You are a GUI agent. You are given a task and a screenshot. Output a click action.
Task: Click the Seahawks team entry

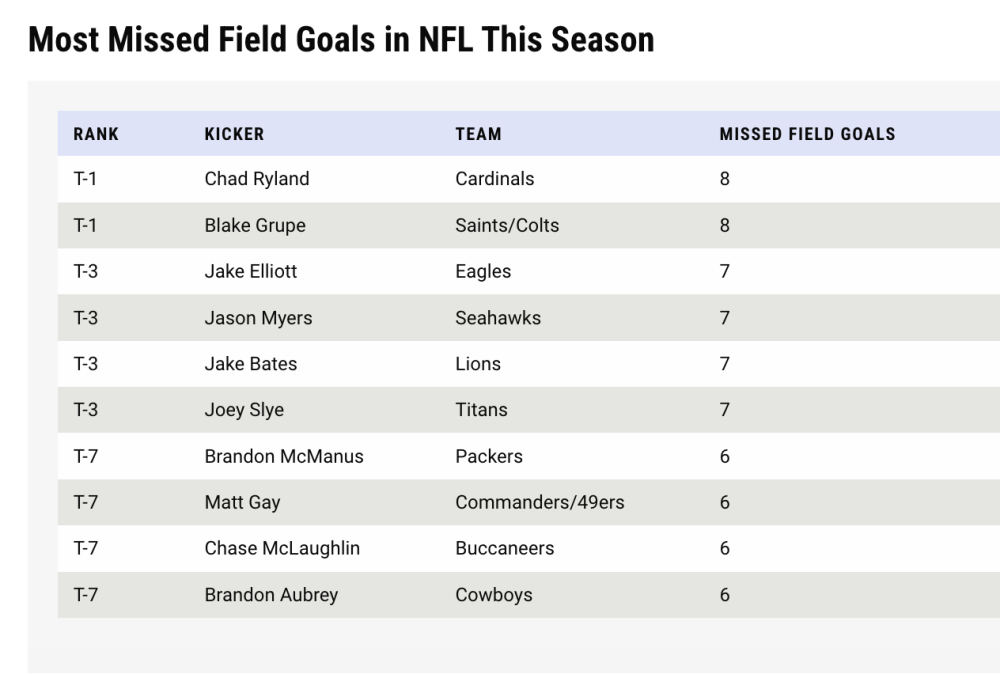point(498,318)
